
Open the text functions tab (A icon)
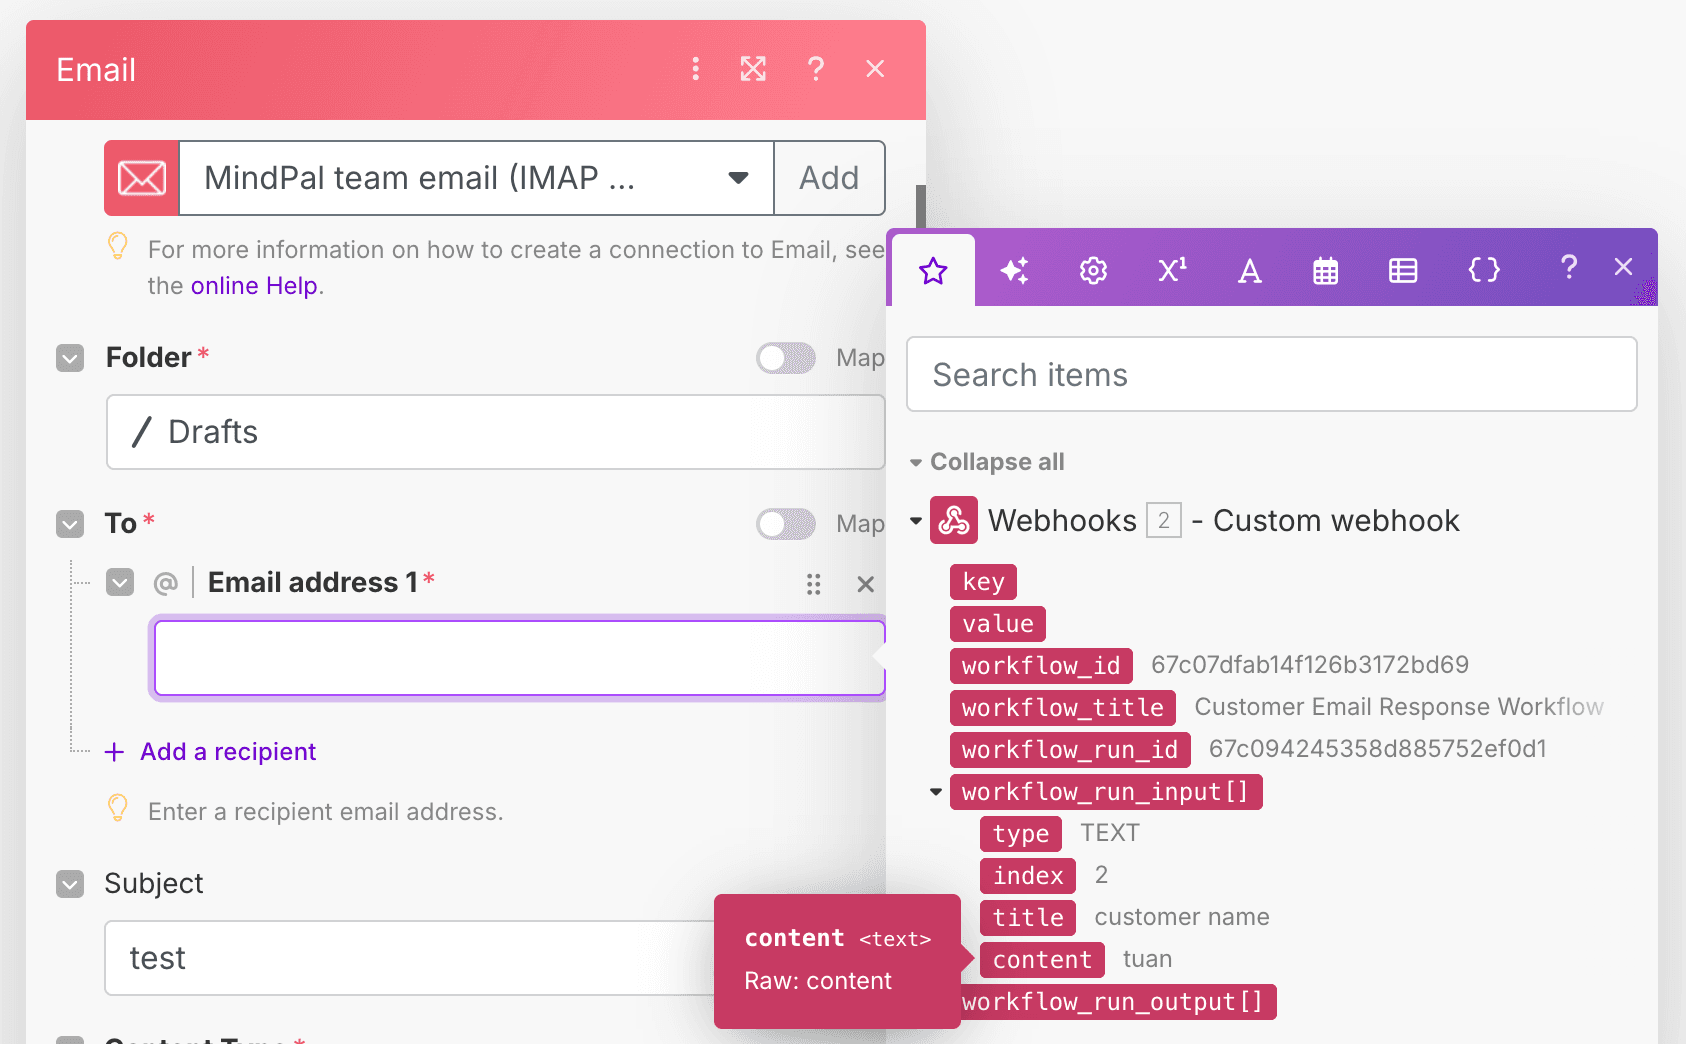[1249, 269]
